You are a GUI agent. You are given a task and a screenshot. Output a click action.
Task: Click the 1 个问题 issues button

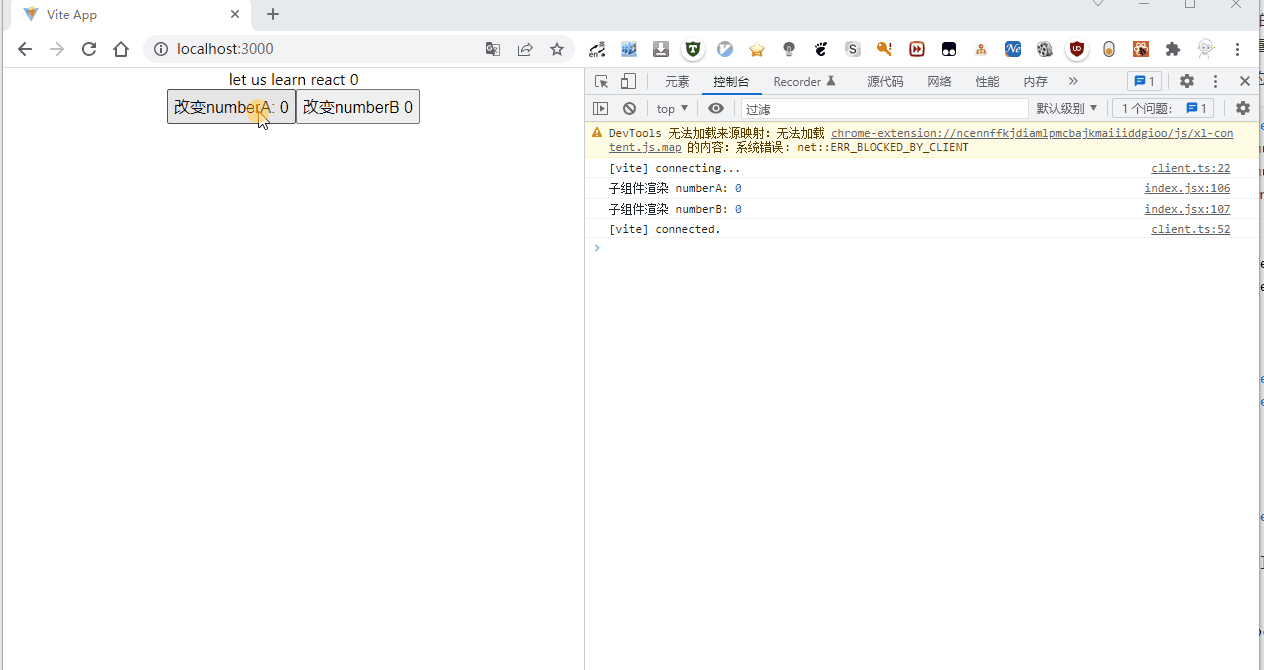point(1163,108)
